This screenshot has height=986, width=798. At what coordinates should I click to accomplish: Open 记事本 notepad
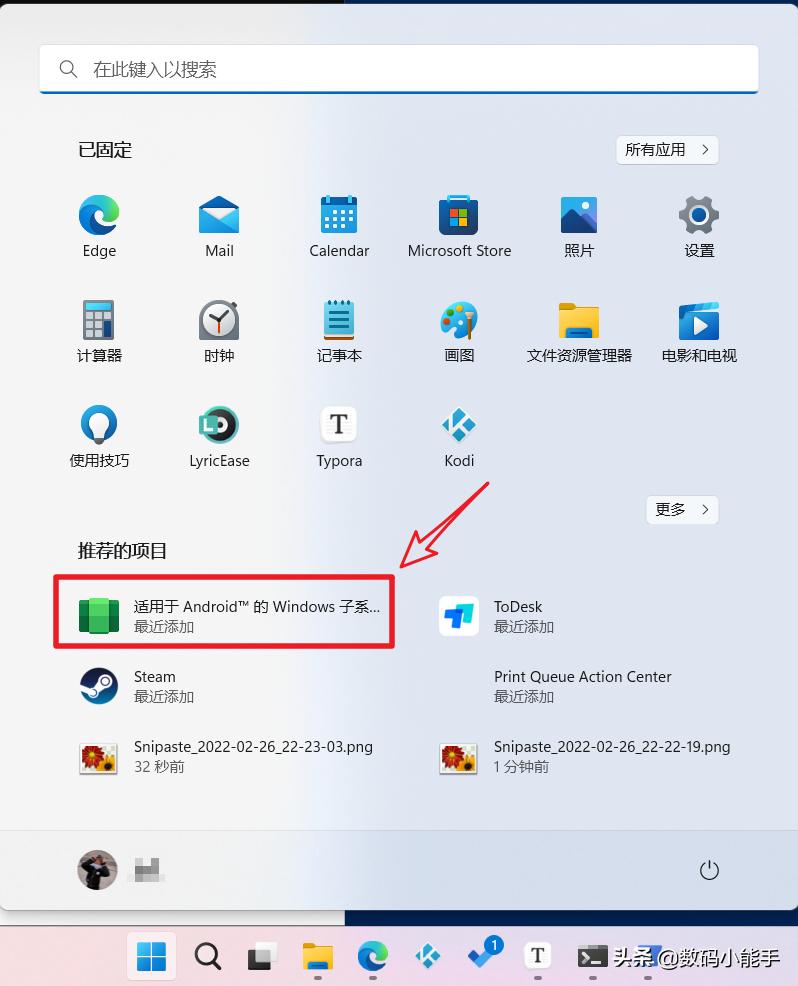[339, 331]
